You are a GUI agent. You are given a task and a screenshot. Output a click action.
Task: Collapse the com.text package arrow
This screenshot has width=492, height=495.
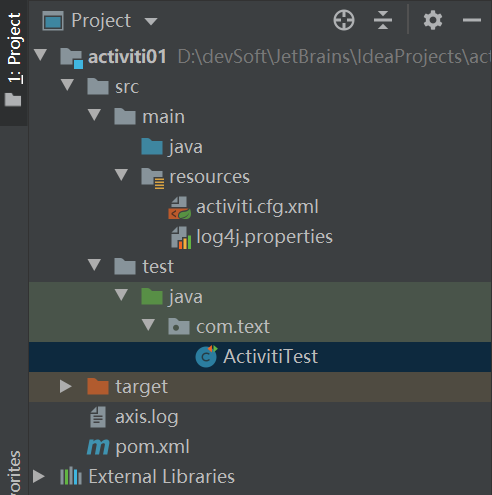148,325
